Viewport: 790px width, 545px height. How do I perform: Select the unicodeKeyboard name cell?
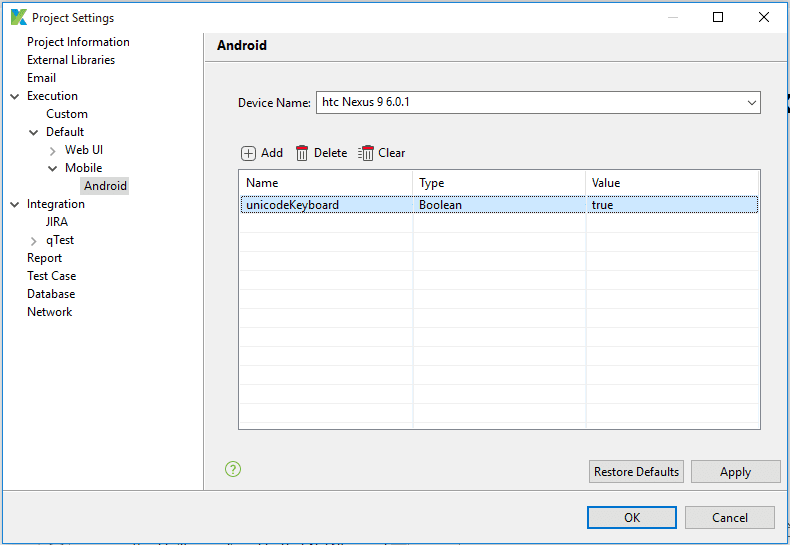pyautogui.click(x=327, y=205)
